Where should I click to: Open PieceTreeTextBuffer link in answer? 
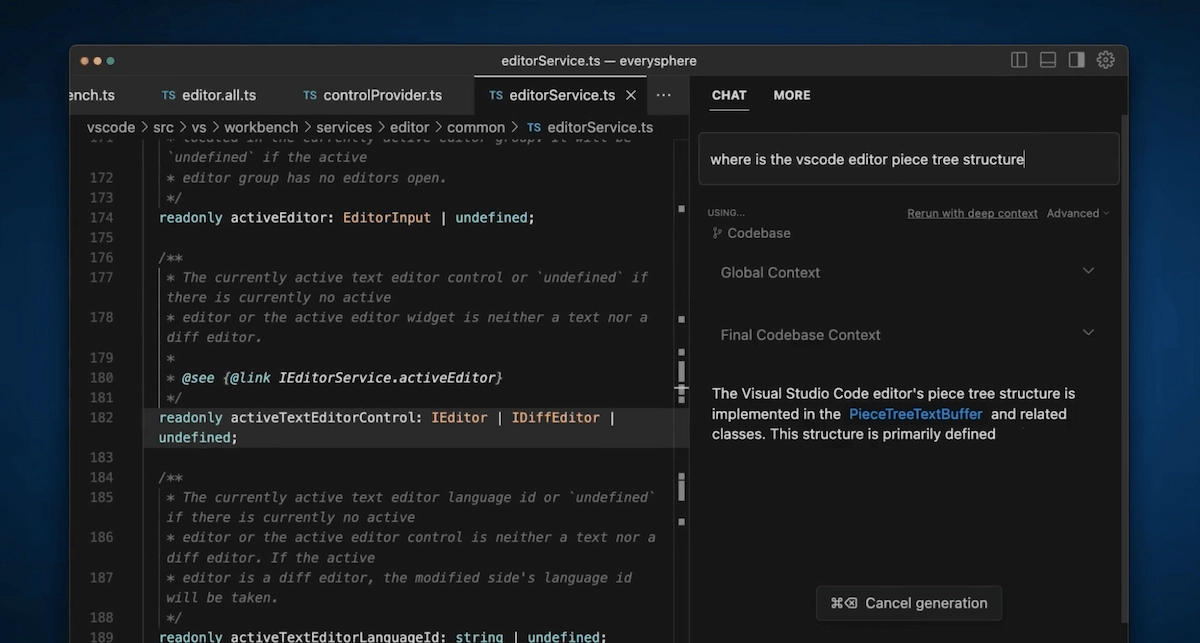coord(916,414)
